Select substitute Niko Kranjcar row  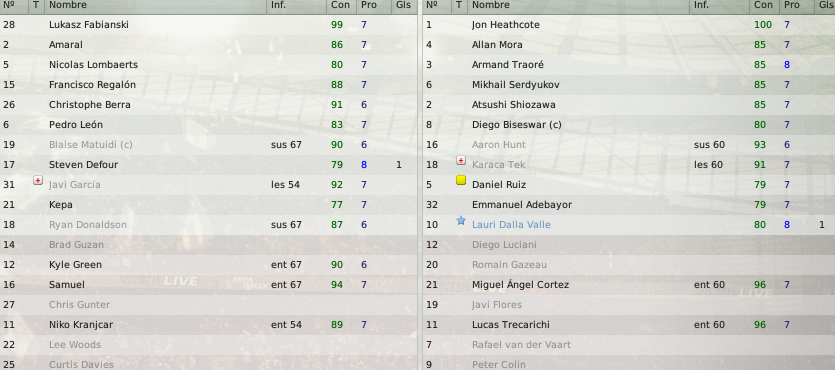pyautogui.click(x=209, y=324)
